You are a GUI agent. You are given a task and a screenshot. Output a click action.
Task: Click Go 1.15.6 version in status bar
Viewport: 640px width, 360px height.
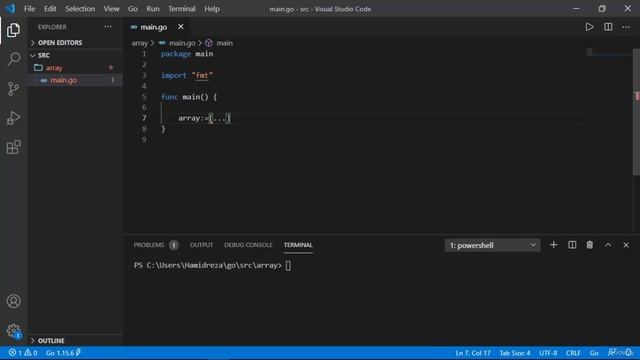click(x=63, y=353)
